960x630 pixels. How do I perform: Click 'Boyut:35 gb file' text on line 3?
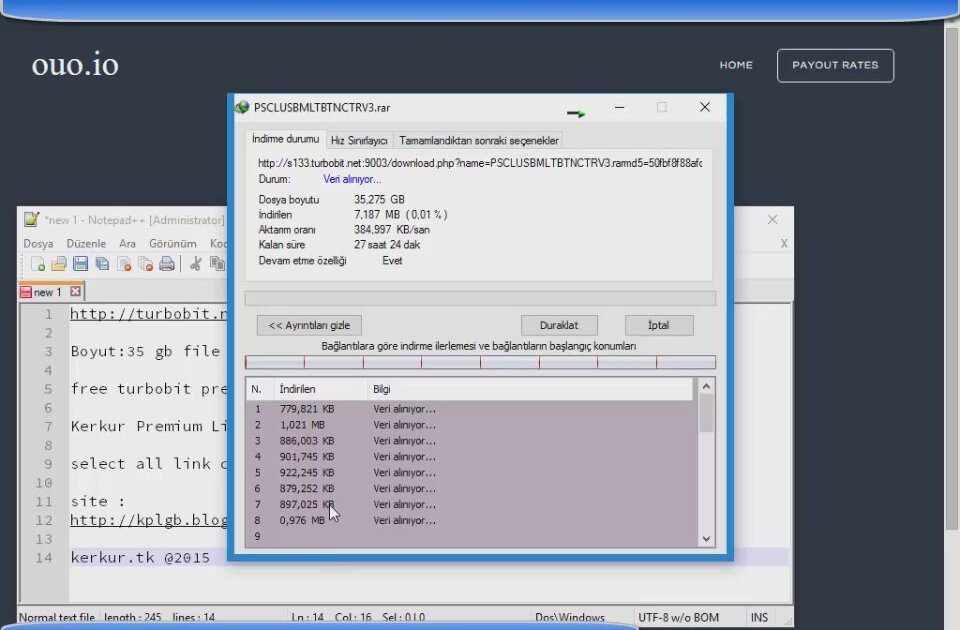[x=145, y=351]
